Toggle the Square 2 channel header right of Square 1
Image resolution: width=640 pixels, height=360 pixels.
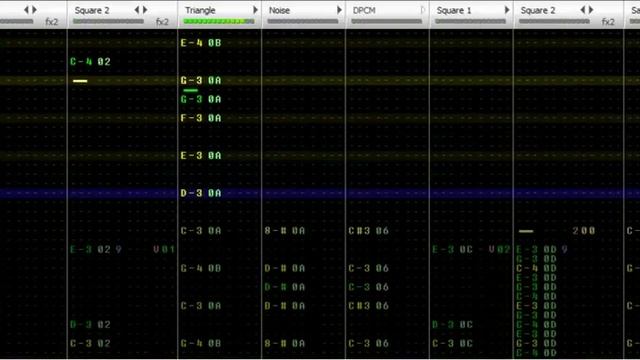(538, 10)
